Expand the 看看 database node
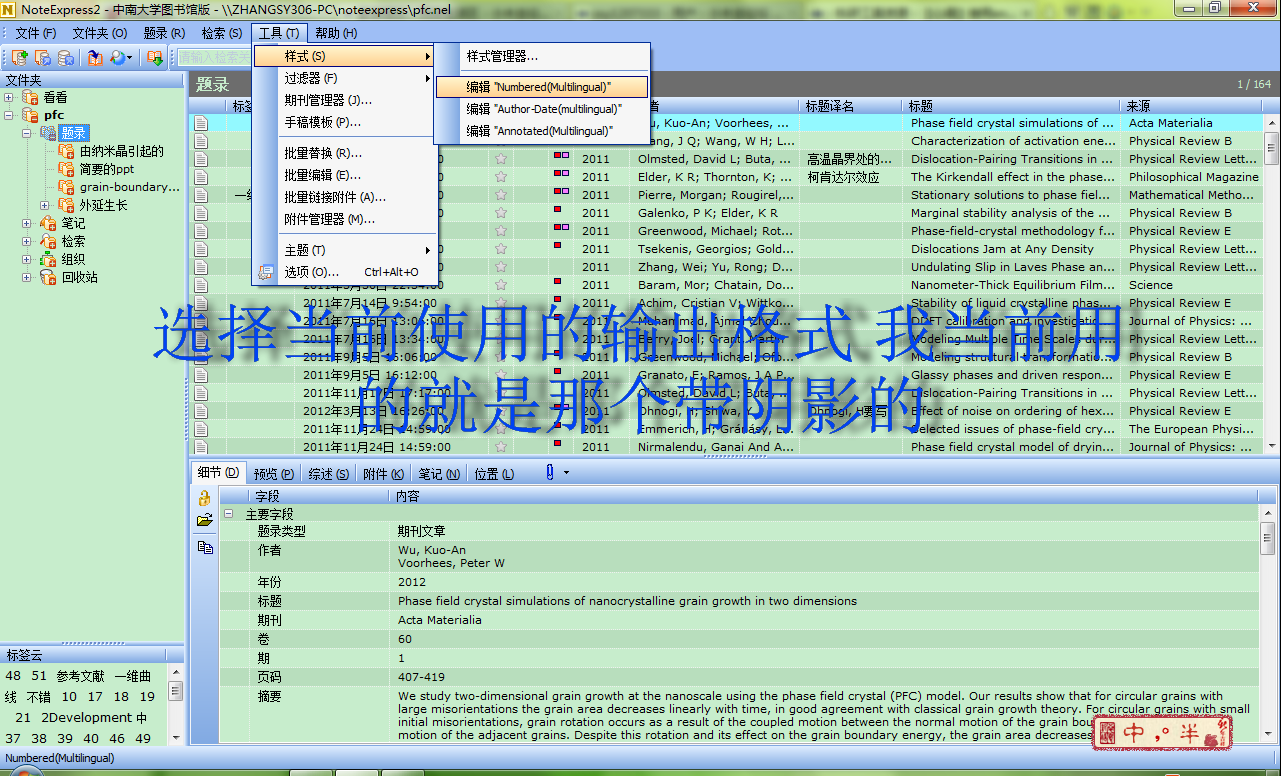The width and height of the screenshot is (1281, 776). click(9, 98)
